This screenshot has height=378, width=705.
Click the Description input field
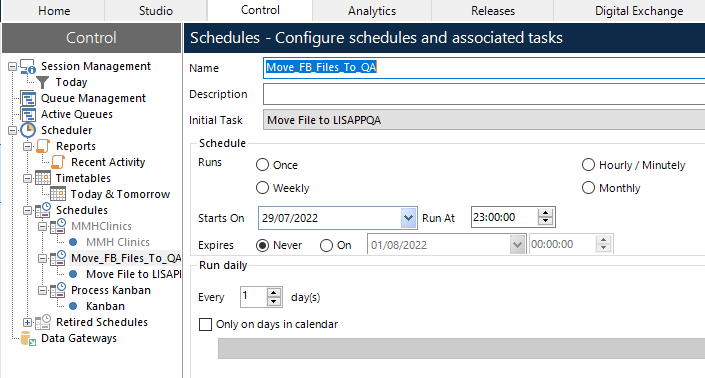coord(484,94)
